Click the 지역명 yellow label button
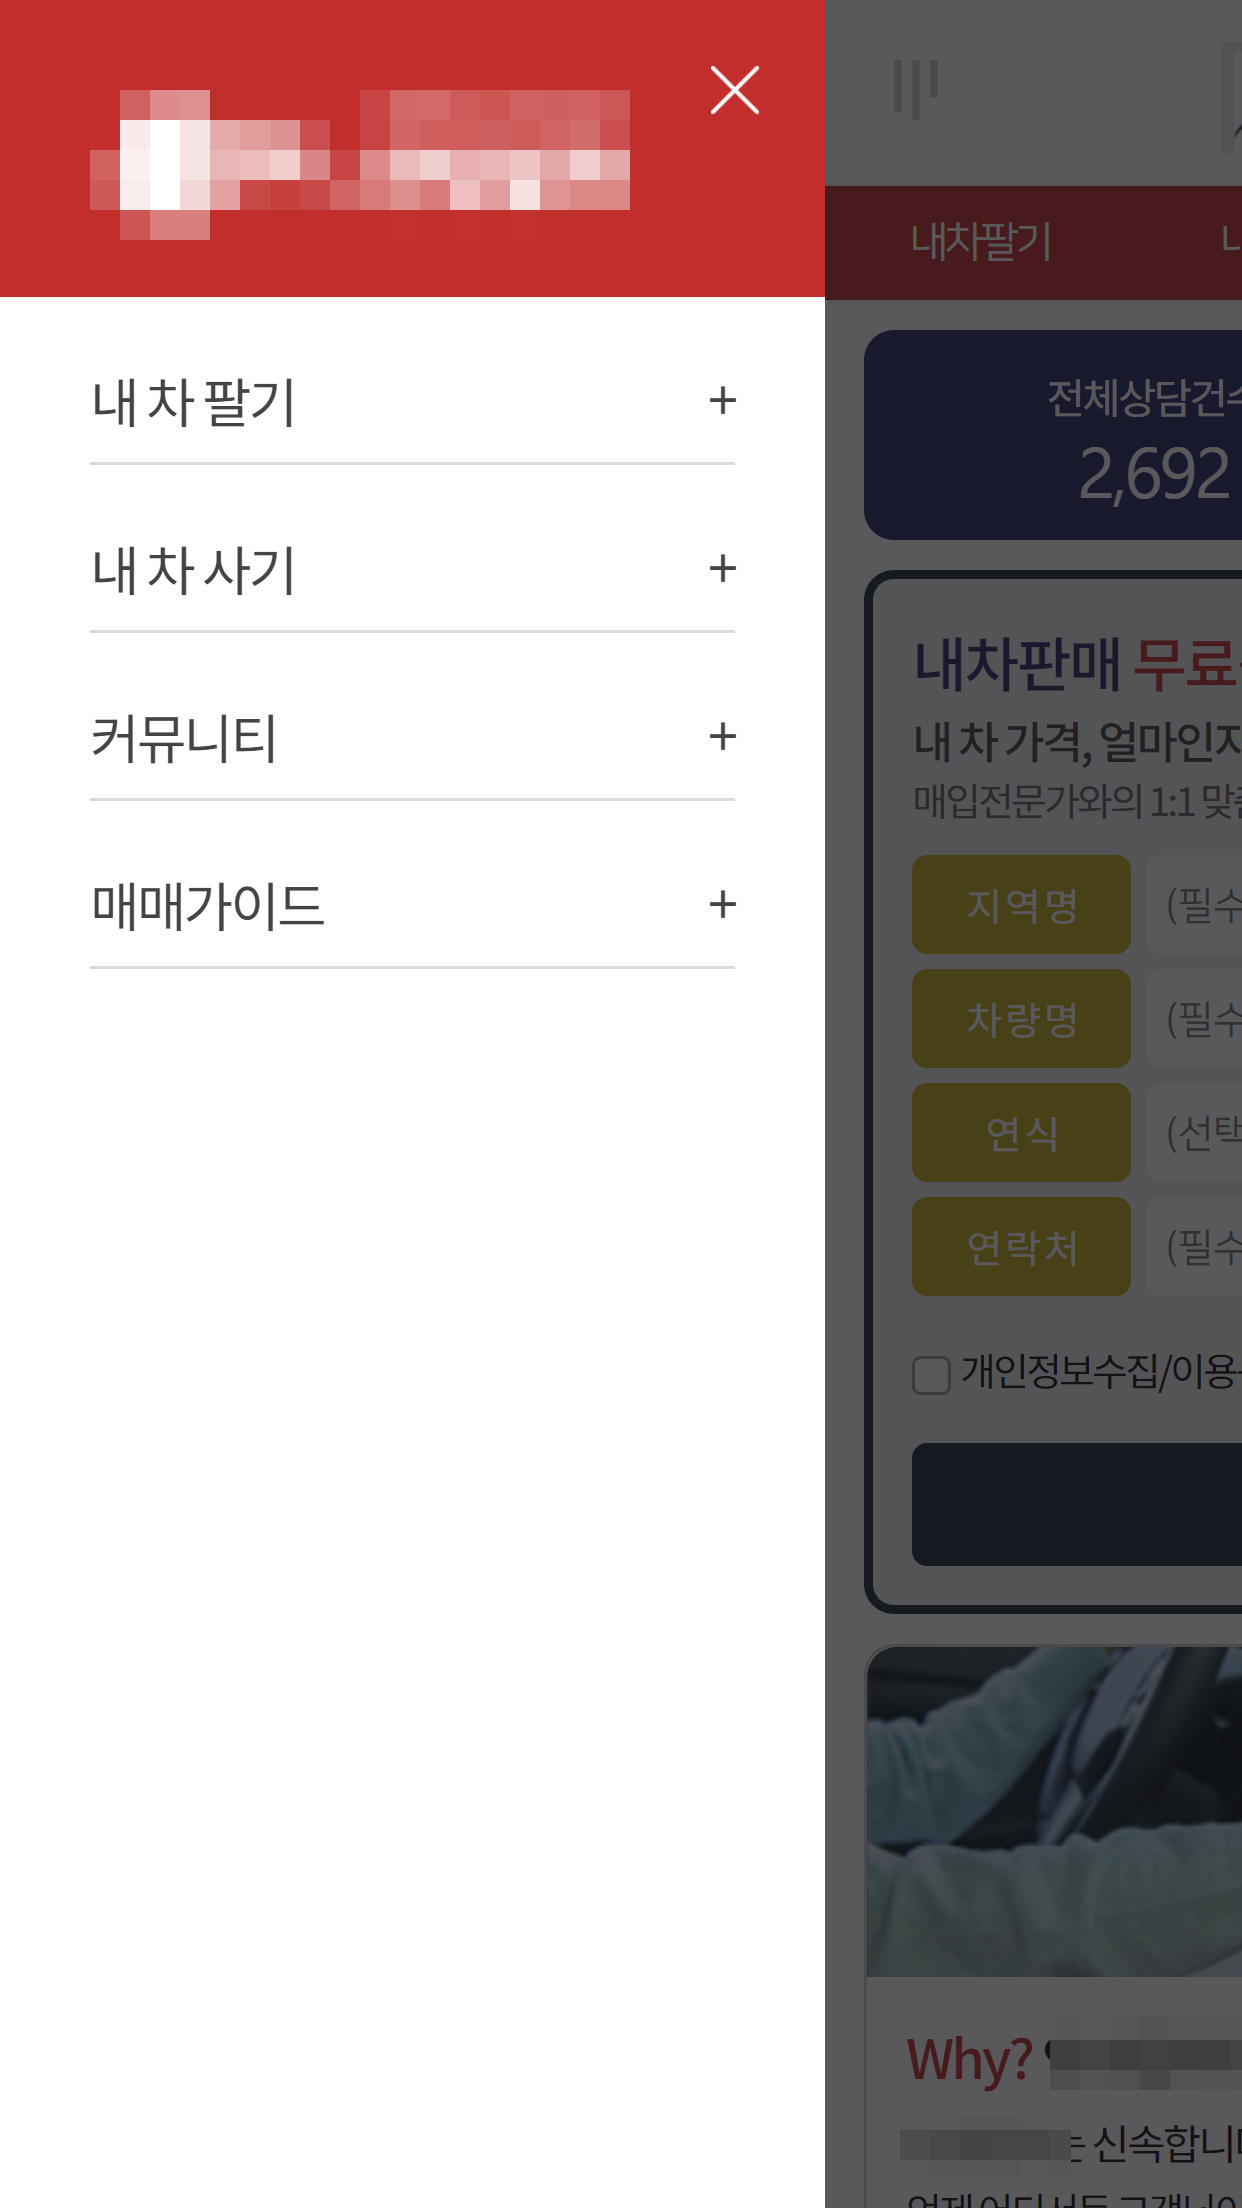 click(1021, 904)
